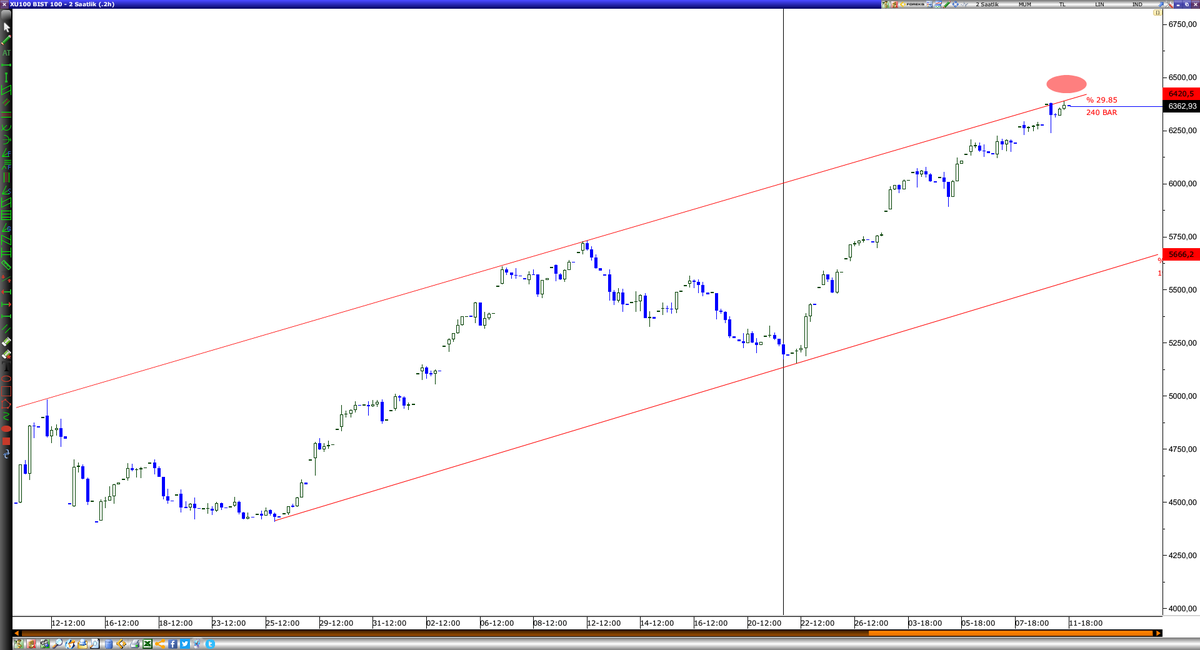
Task: Click the blue four-arrow move icon in top toolbar
Action: (x=956, y=5)
